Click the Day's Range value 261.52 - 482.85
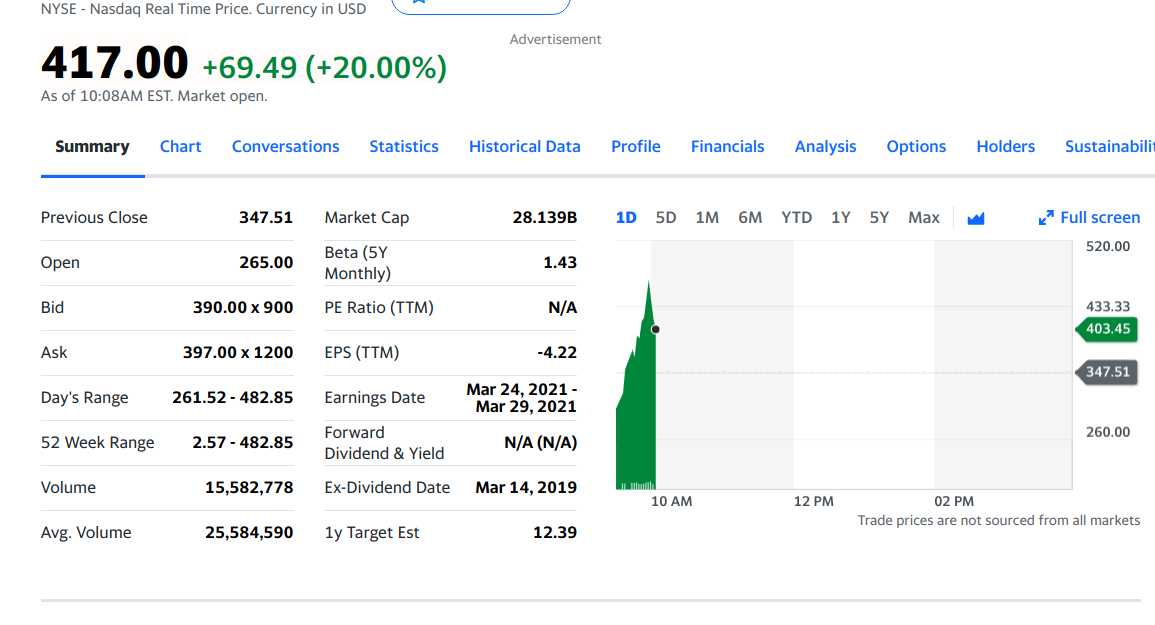 (x=233, y=397)
